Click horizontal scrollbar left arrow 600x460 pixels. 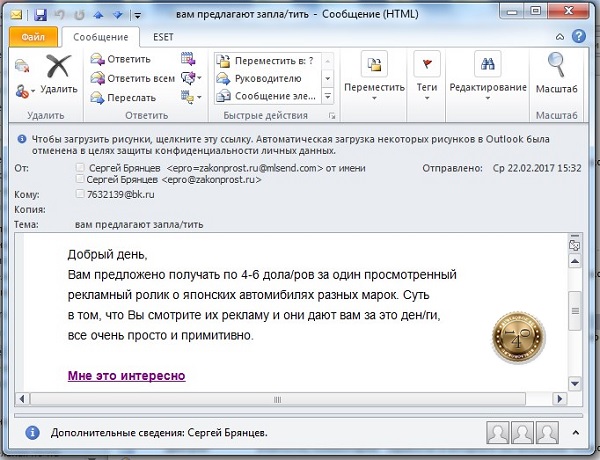pos(22,399)
